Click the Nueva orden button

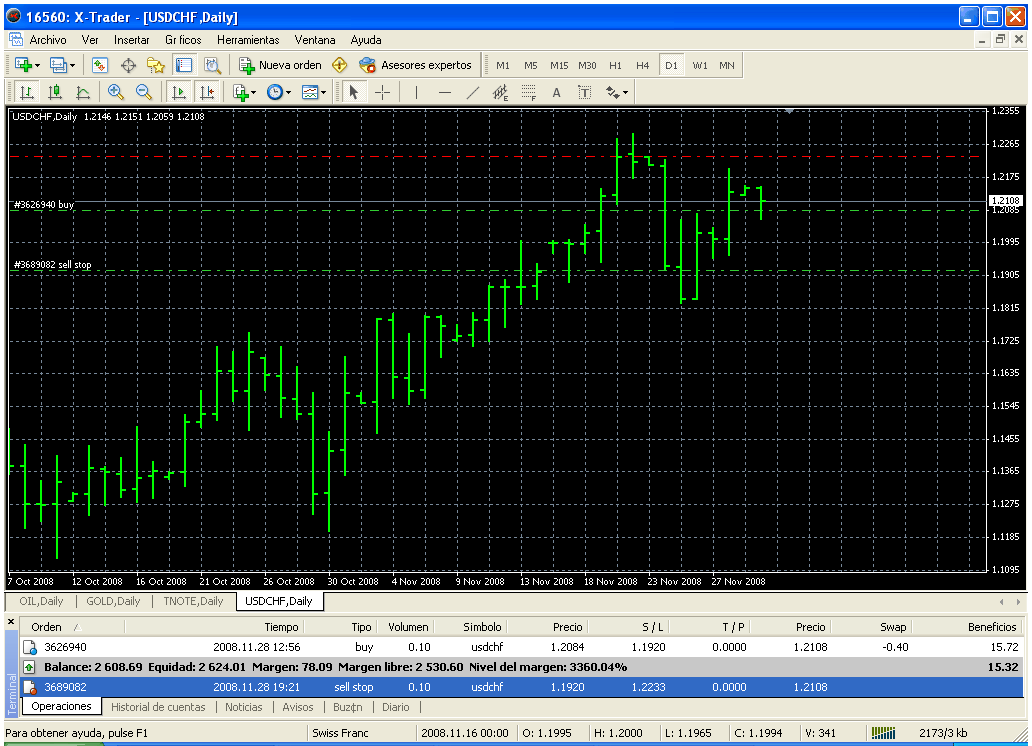pos(280,65)
